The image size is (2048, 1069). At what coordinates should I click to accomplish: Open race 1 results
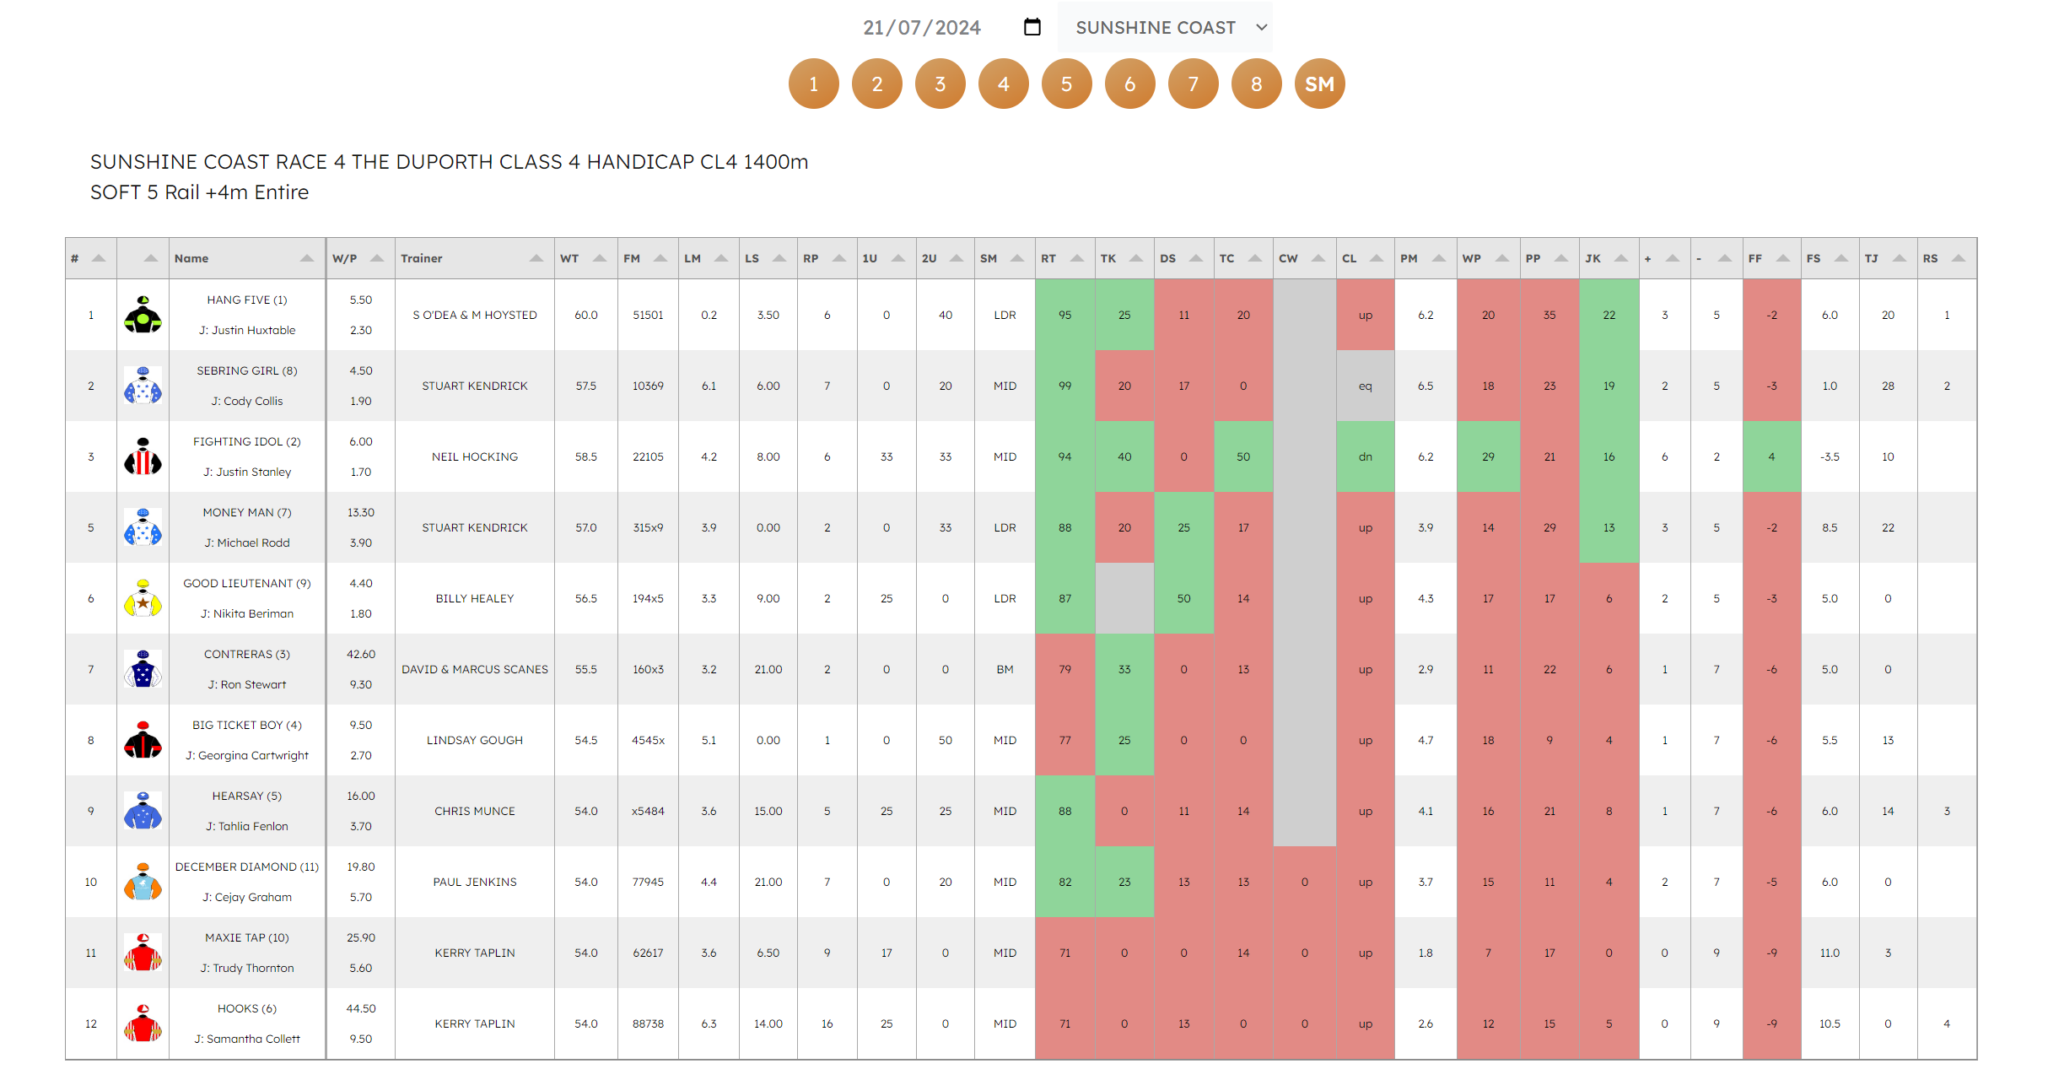[x=813, y=83]
